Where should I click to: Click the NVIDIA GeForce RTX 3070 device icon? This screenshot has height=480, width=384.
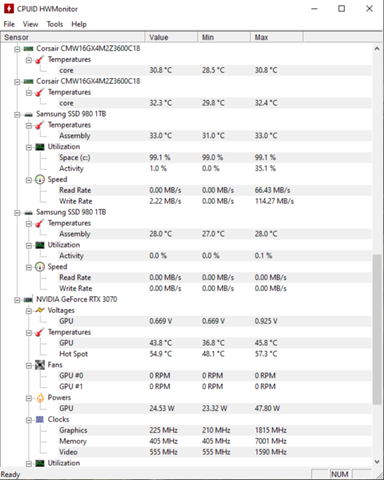pos(28,299)
